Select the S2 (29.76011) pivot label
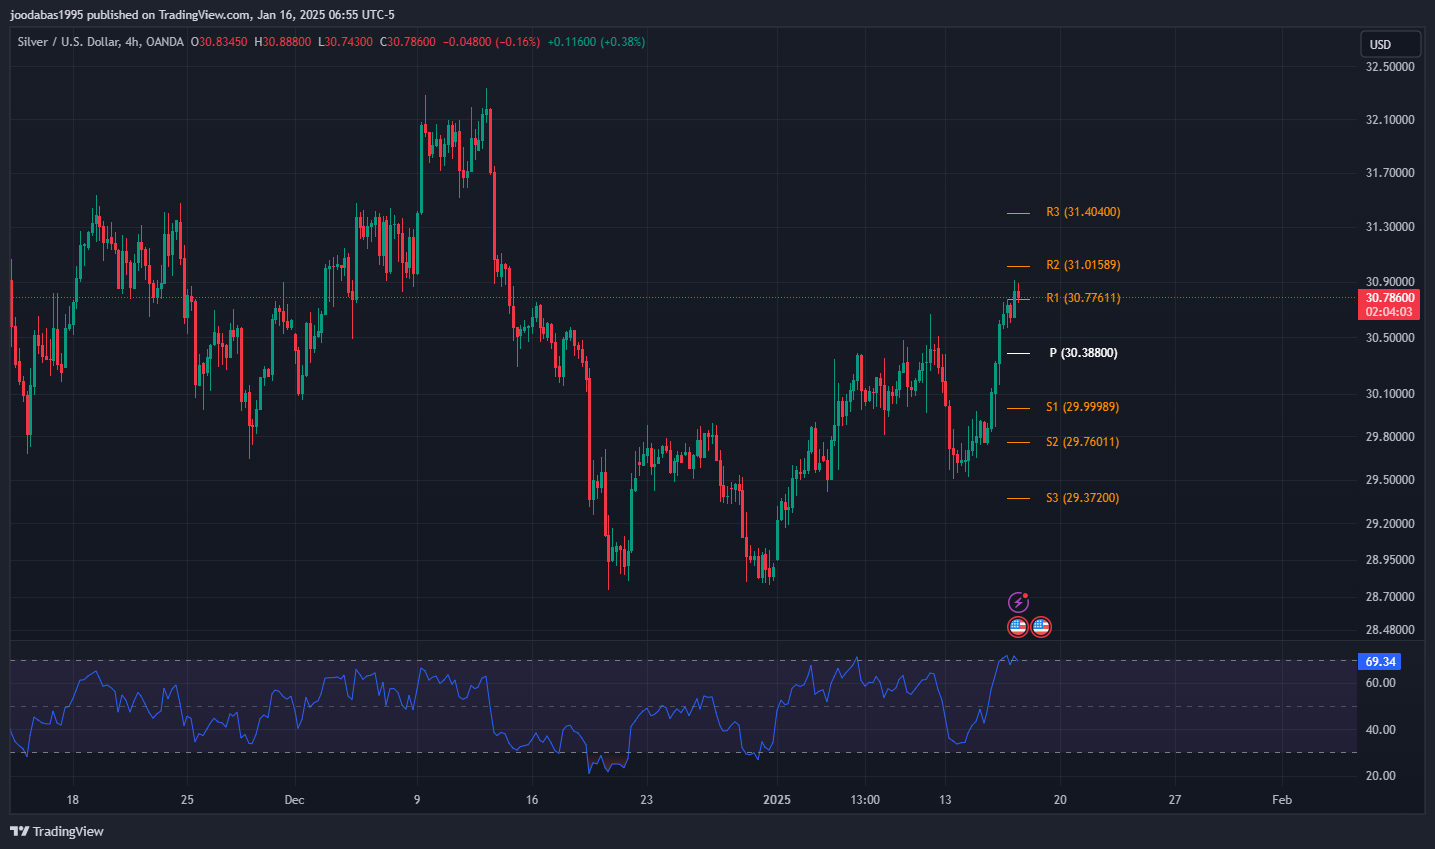The width and height of the screenshot is (1435, 849). [1082, 442]
